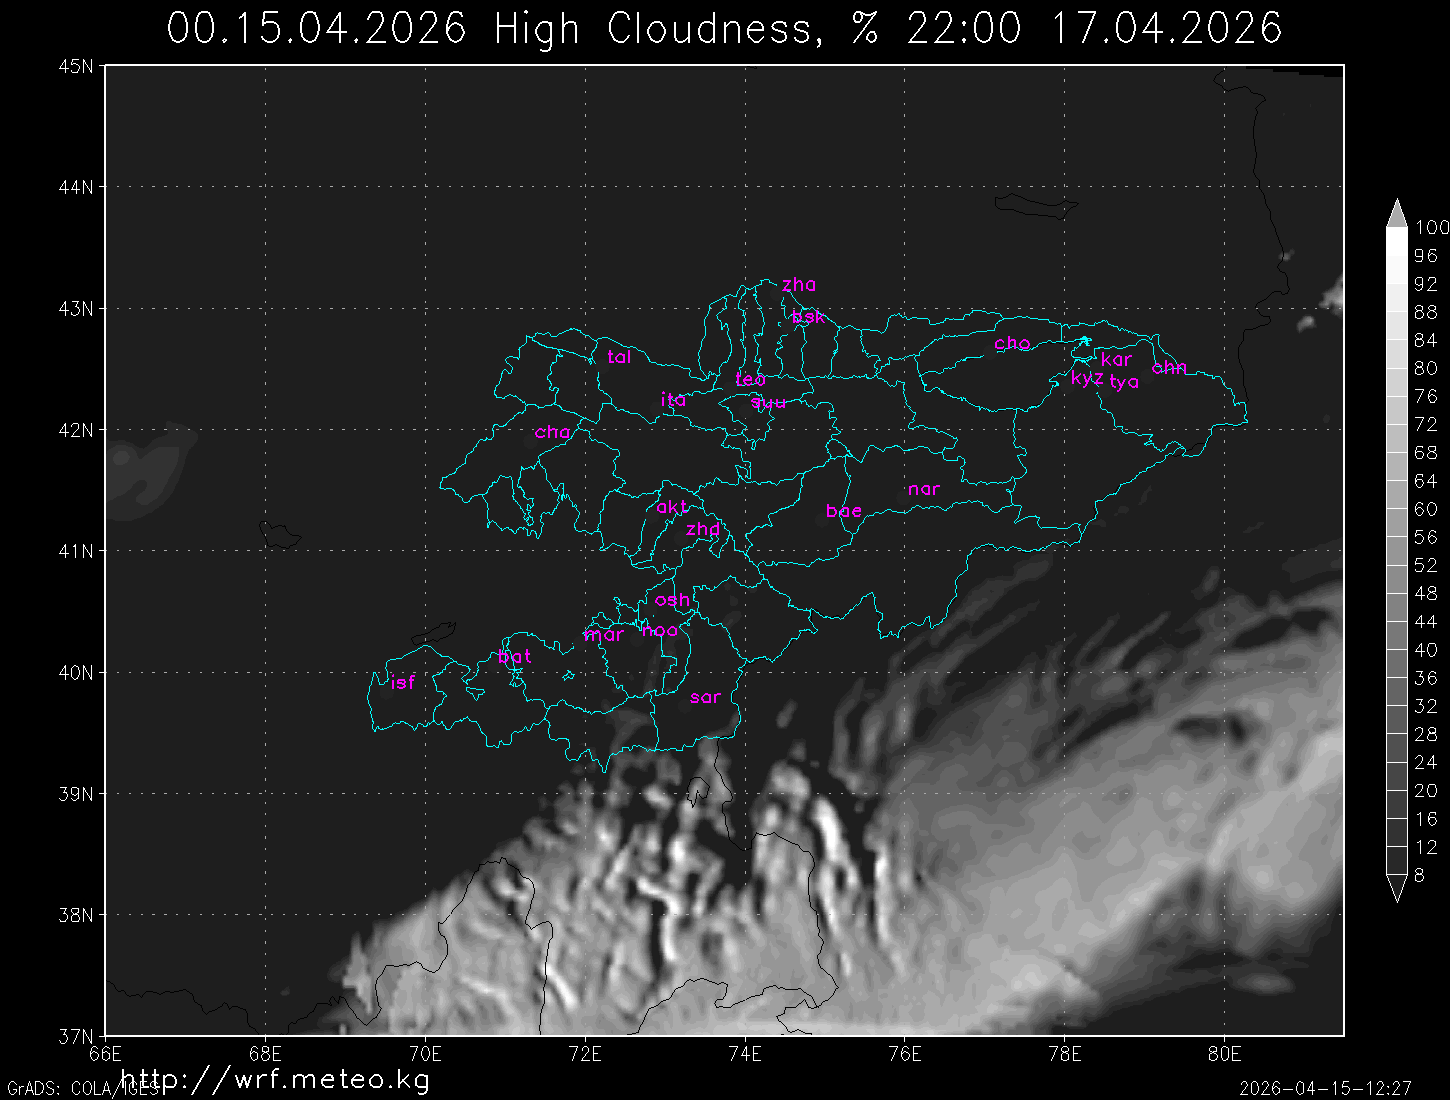Select the 'isf' station label
Image resolution: width=1450 pixels, height=1100 pixels.
[x=402, y=683]
